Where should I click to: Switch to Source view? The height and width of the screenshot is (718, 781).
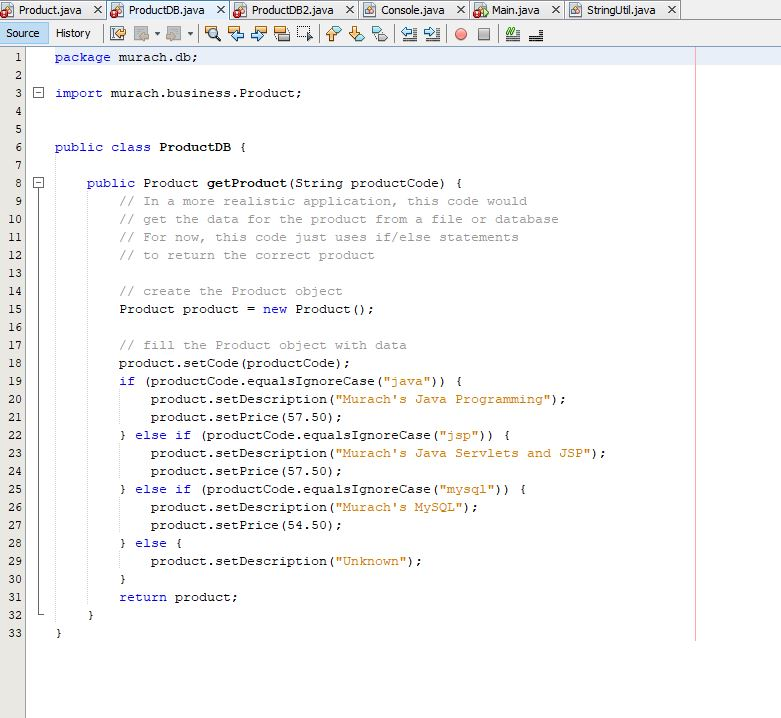coord(23,33)
